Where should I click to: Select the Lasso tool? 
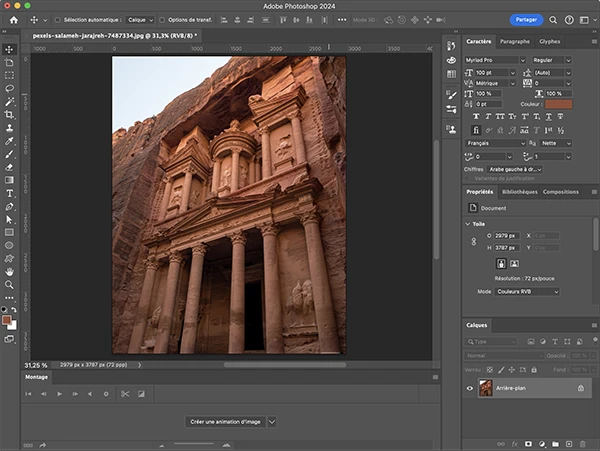(9, 88)
